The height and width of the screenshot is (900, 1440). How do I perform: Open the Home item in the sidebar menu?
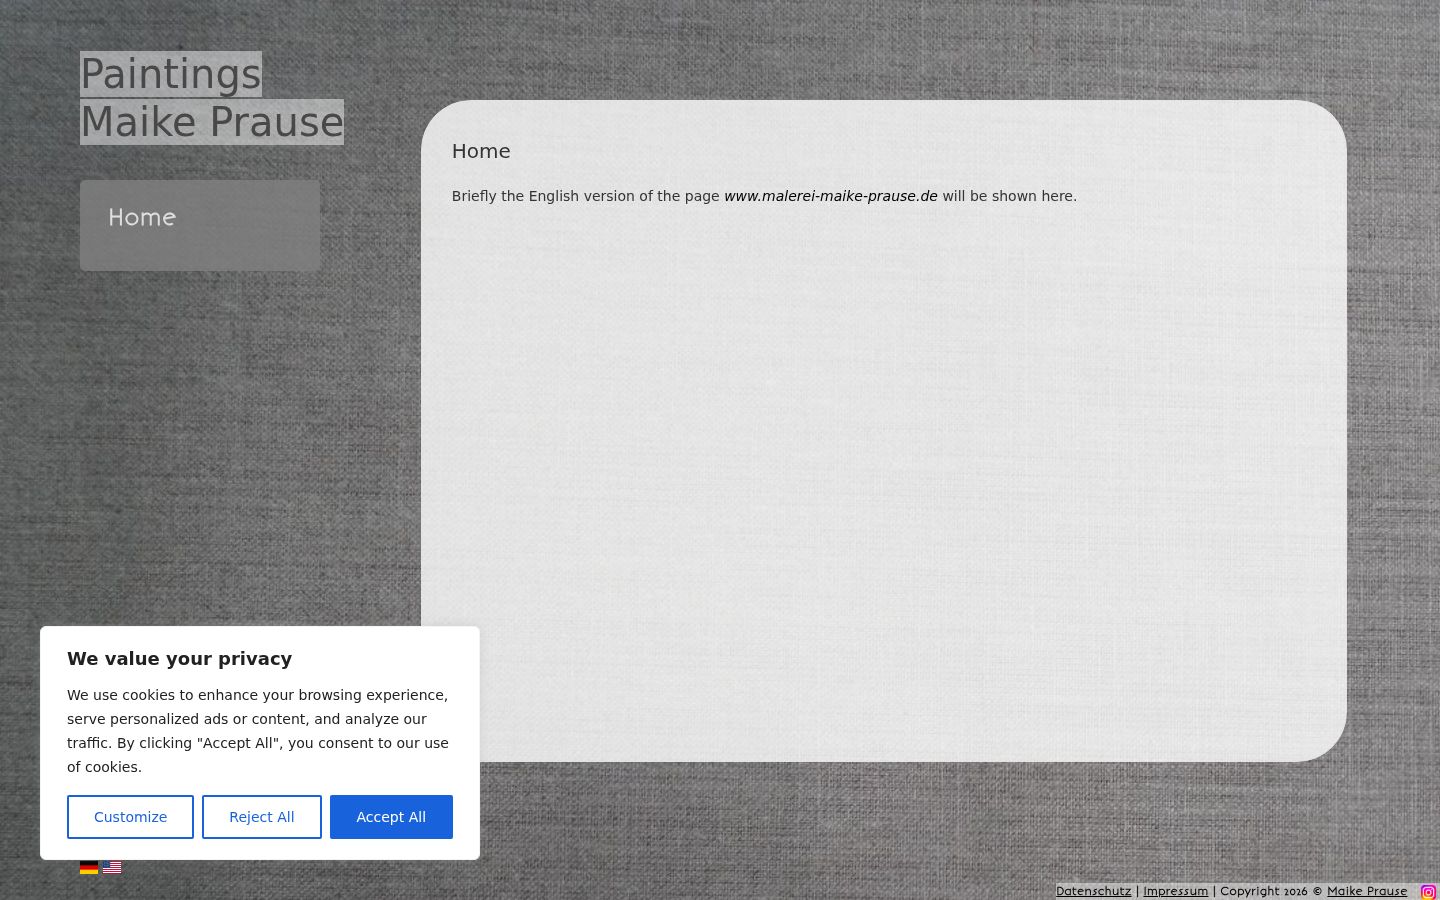pyautogui.click(x=200, y=225)
